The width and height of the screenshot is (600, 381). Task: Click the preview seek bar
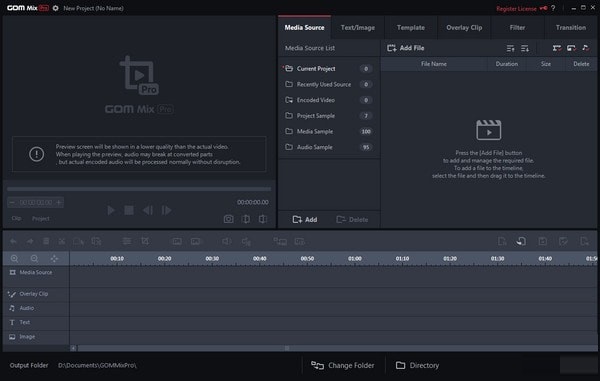point(139,189)
